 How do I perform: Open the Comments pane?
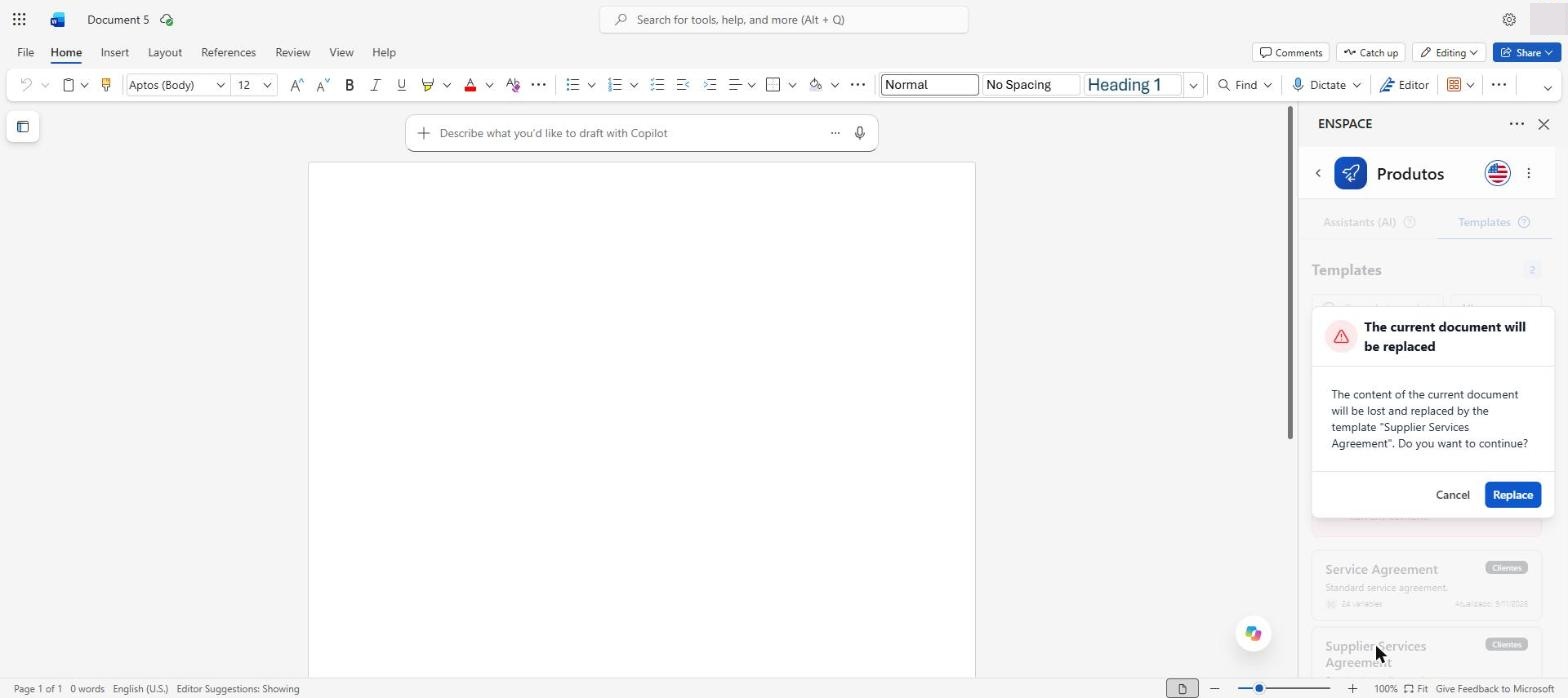coord(1291,52)
